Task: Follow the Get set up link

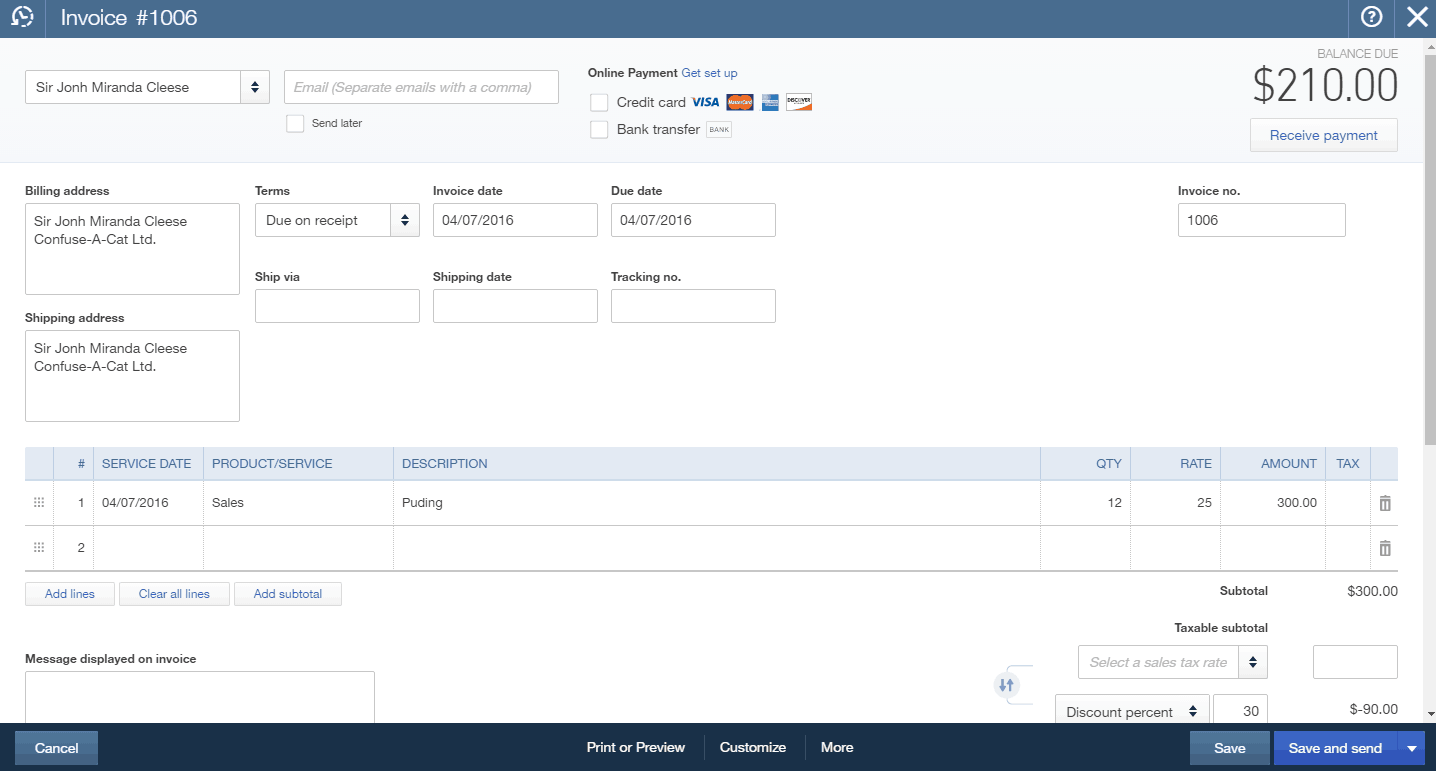Action: 710,72
